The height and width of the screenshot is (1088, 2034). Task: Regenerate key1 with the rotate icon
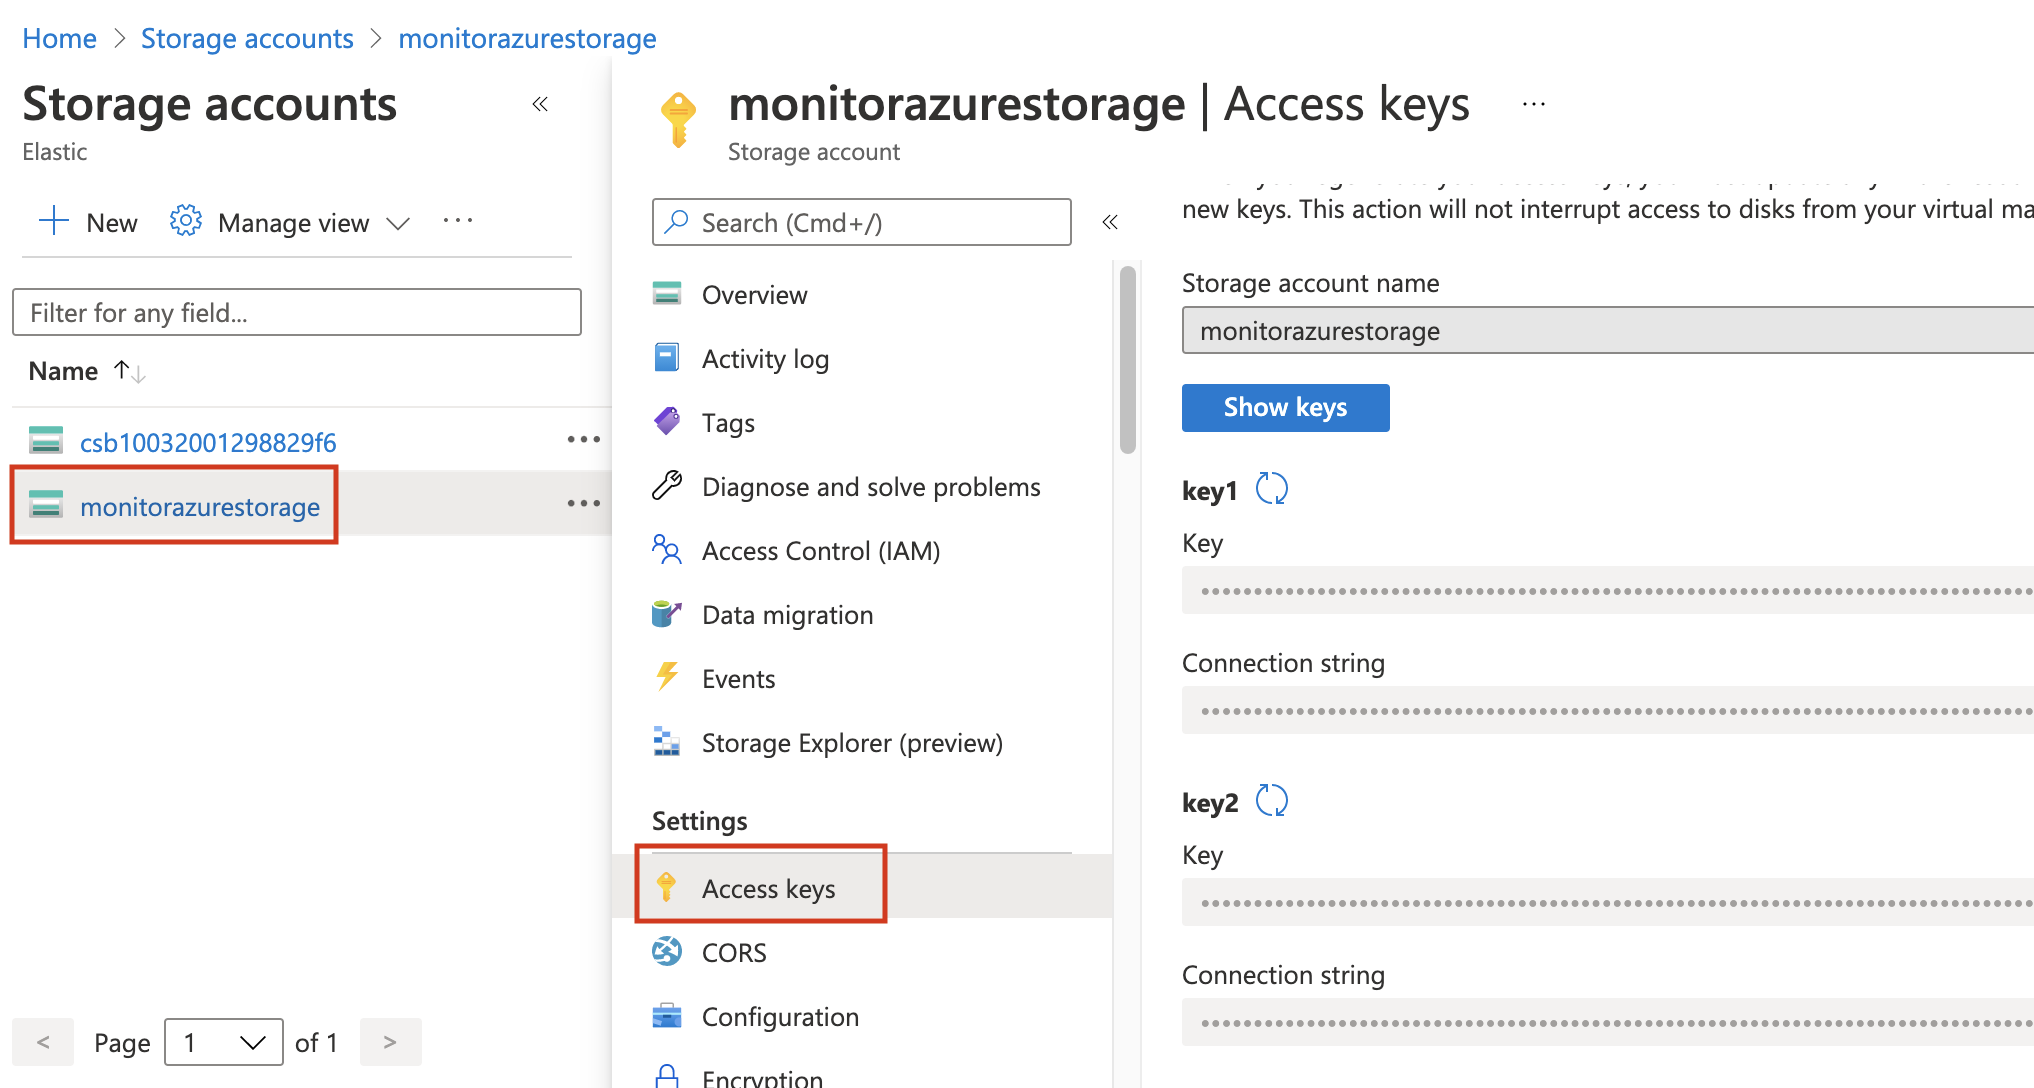1273,489
